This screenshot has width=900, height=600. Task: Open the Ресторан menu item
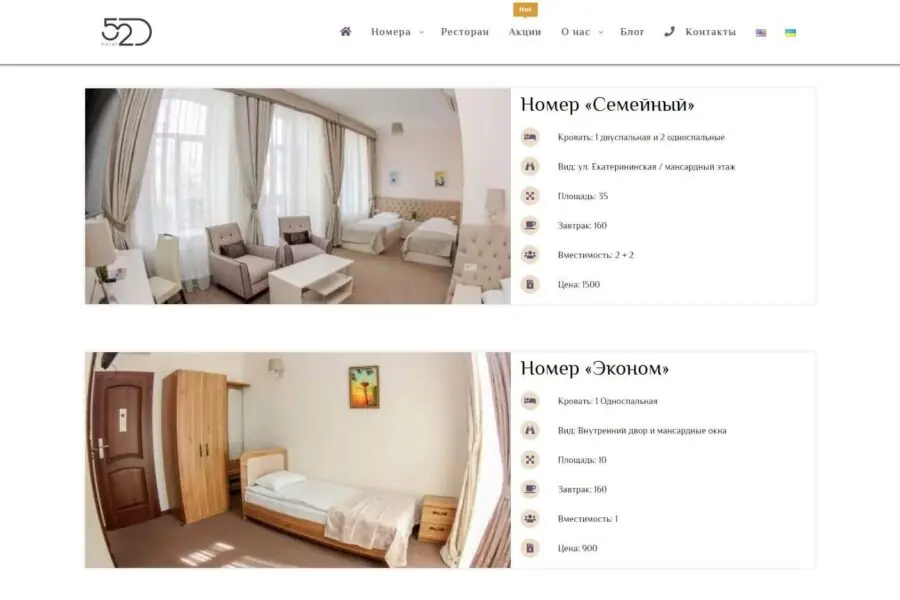tap(465, 32)
